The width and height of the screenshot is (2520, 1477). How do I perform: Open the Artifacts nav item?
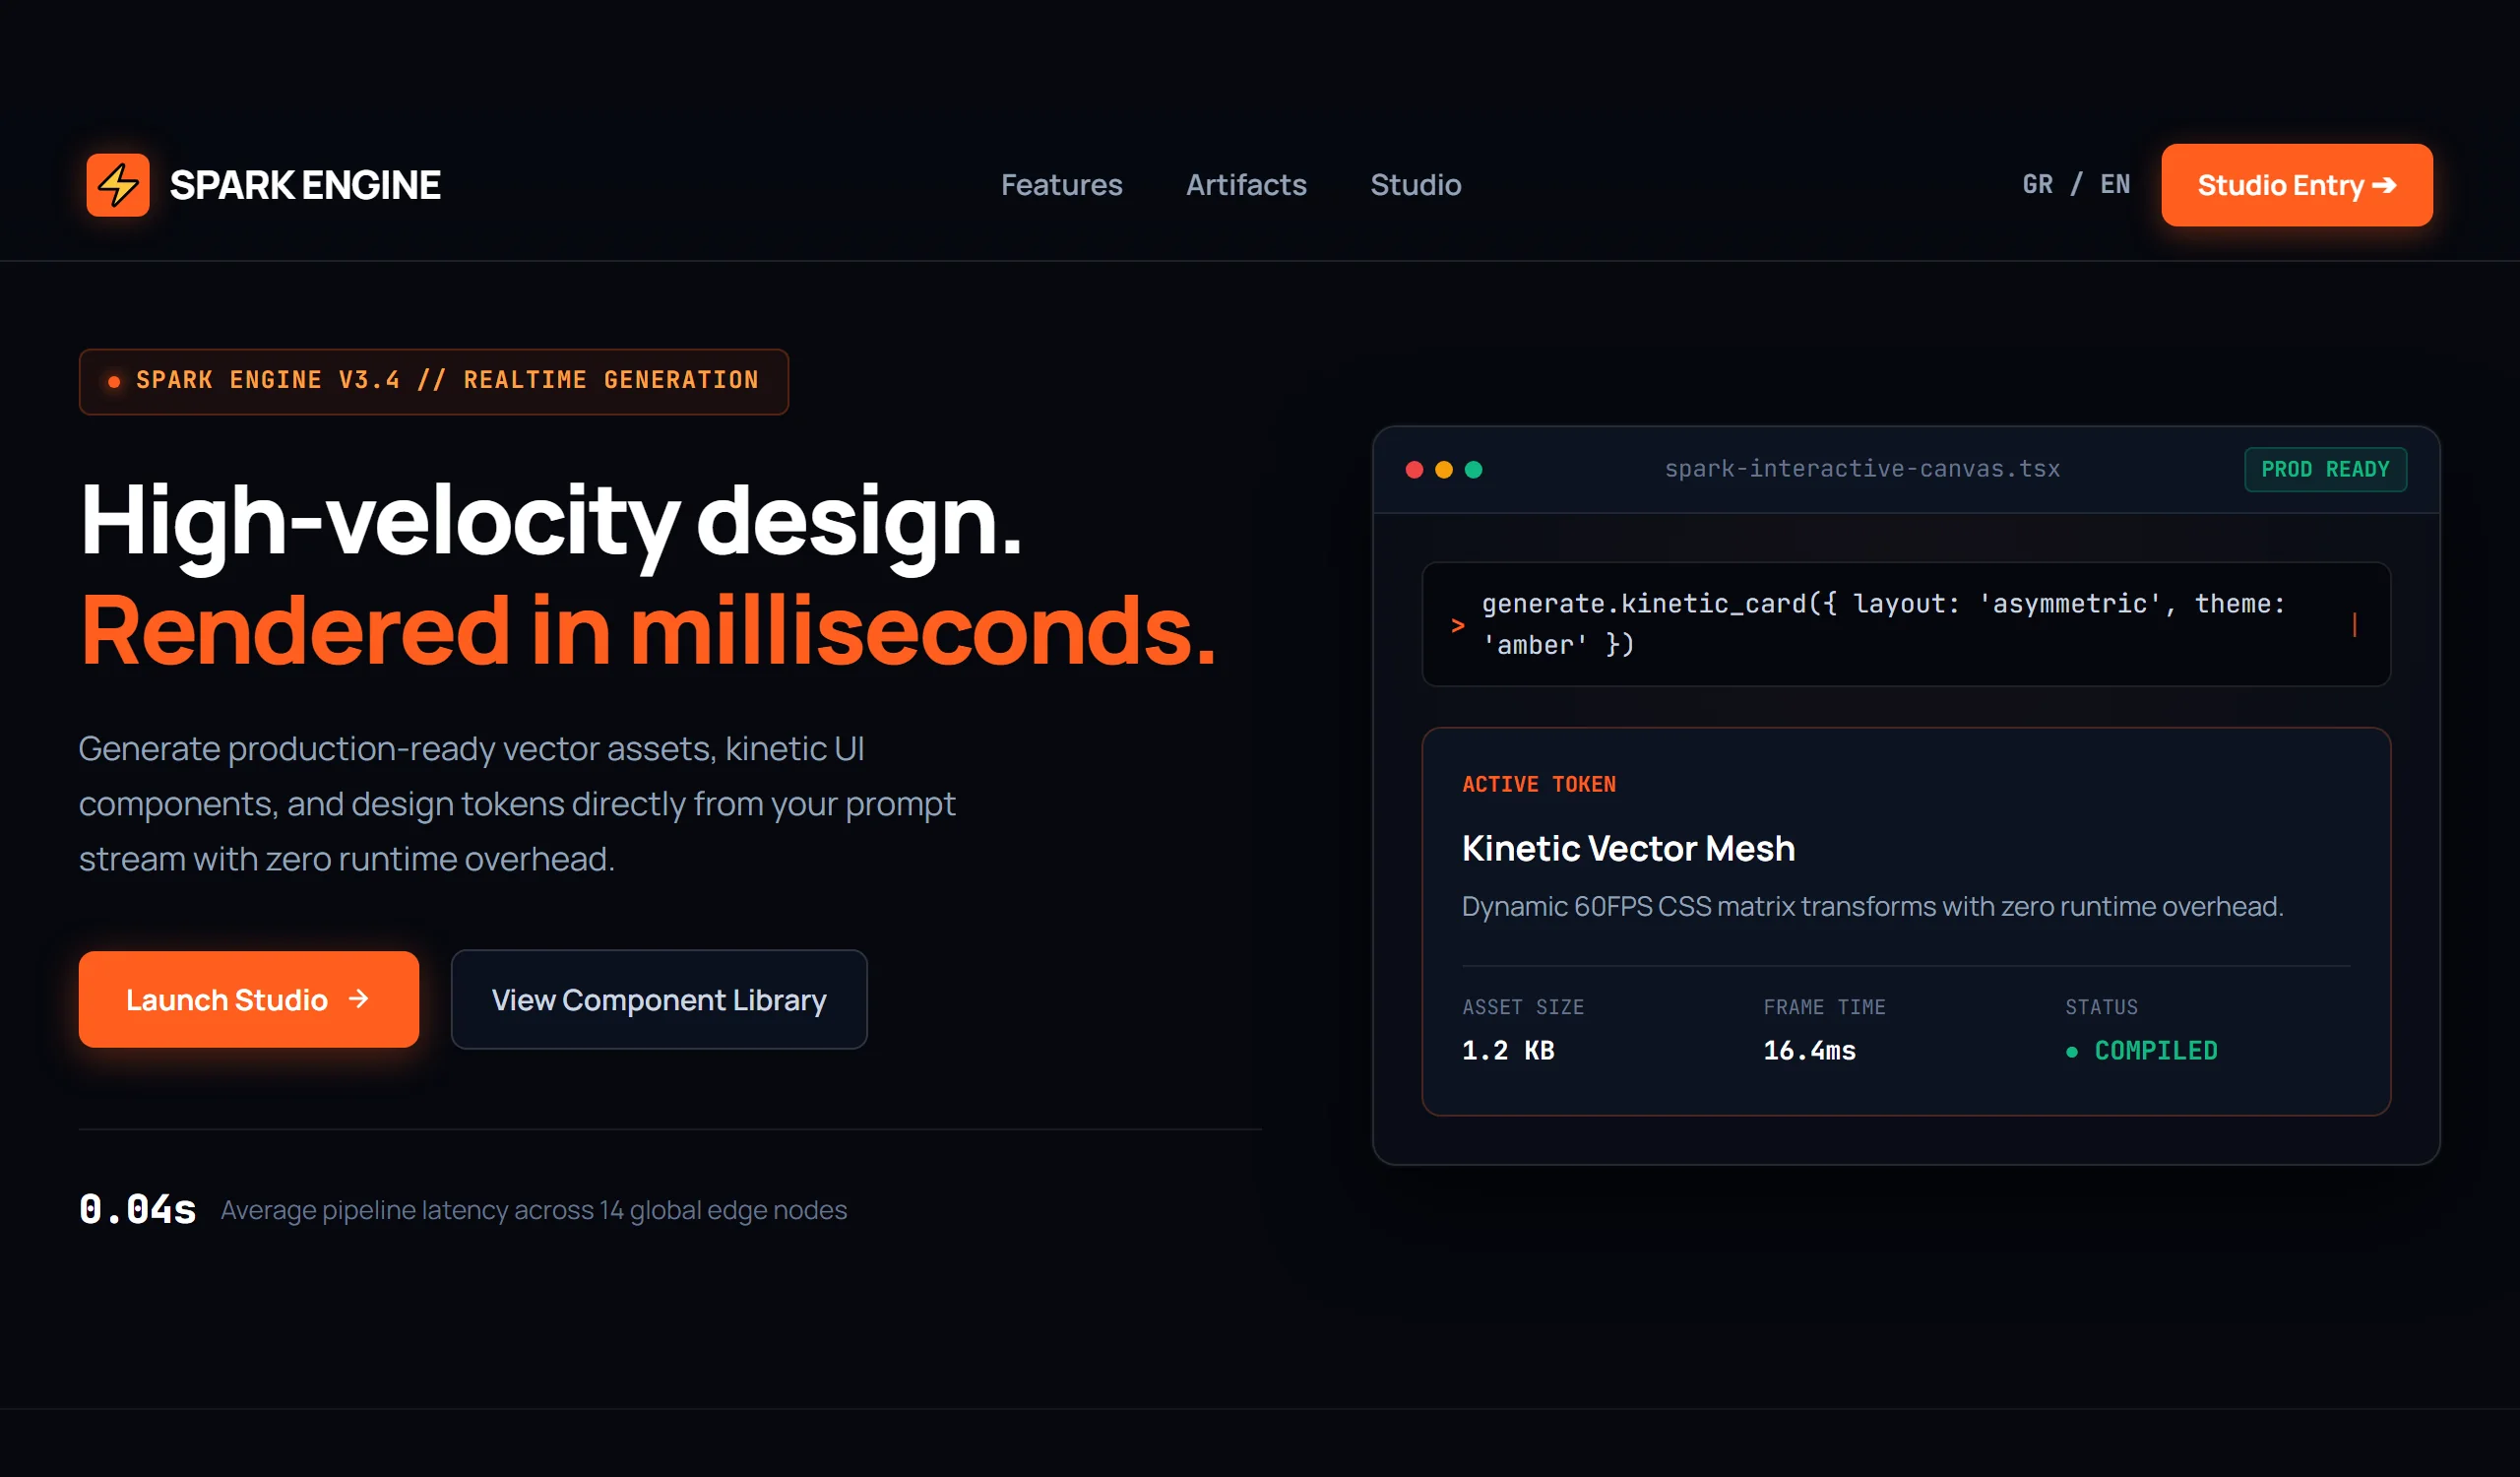1246,185
